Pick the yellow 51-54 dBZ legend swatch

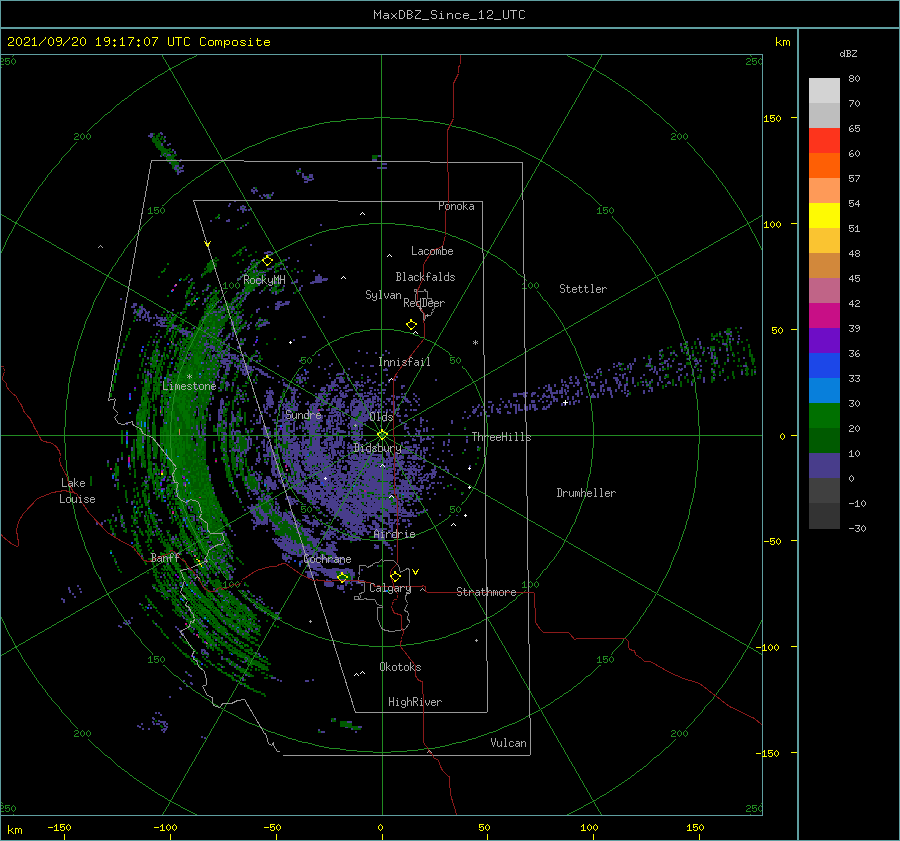tap(824, 216)
